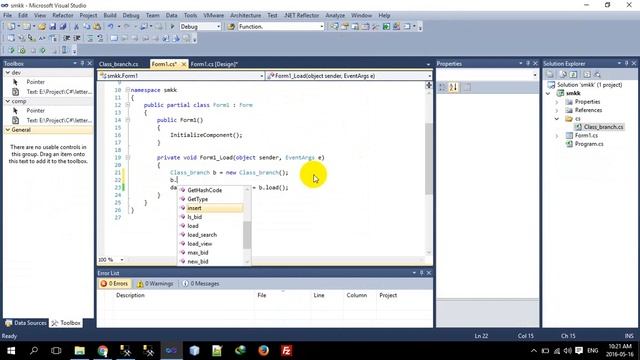Viewport: 640px width, 360px height.
Task: Switch to the Form1.cs [Design] tab
Action: point(214,64)
